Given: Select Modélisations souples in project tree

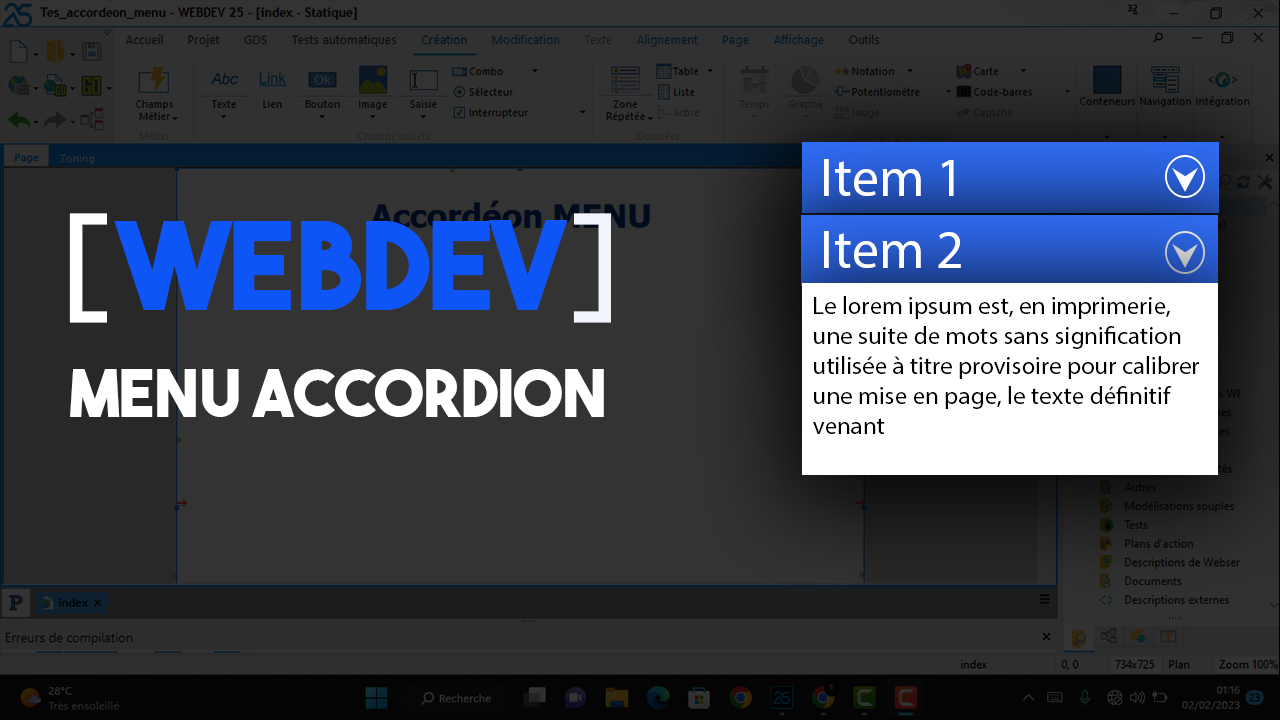Looking at the screenshot, I should click(1179, 506).
